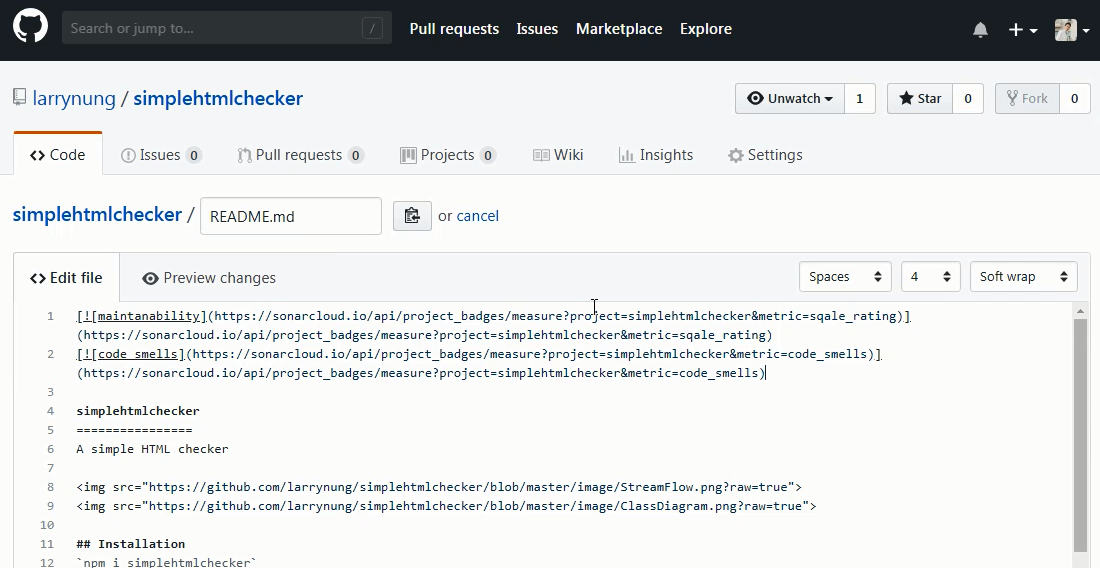The width and height of the screenshot is (1100, 568).
Task: Open Pull requests in top navigation
Action: point(454,29)
